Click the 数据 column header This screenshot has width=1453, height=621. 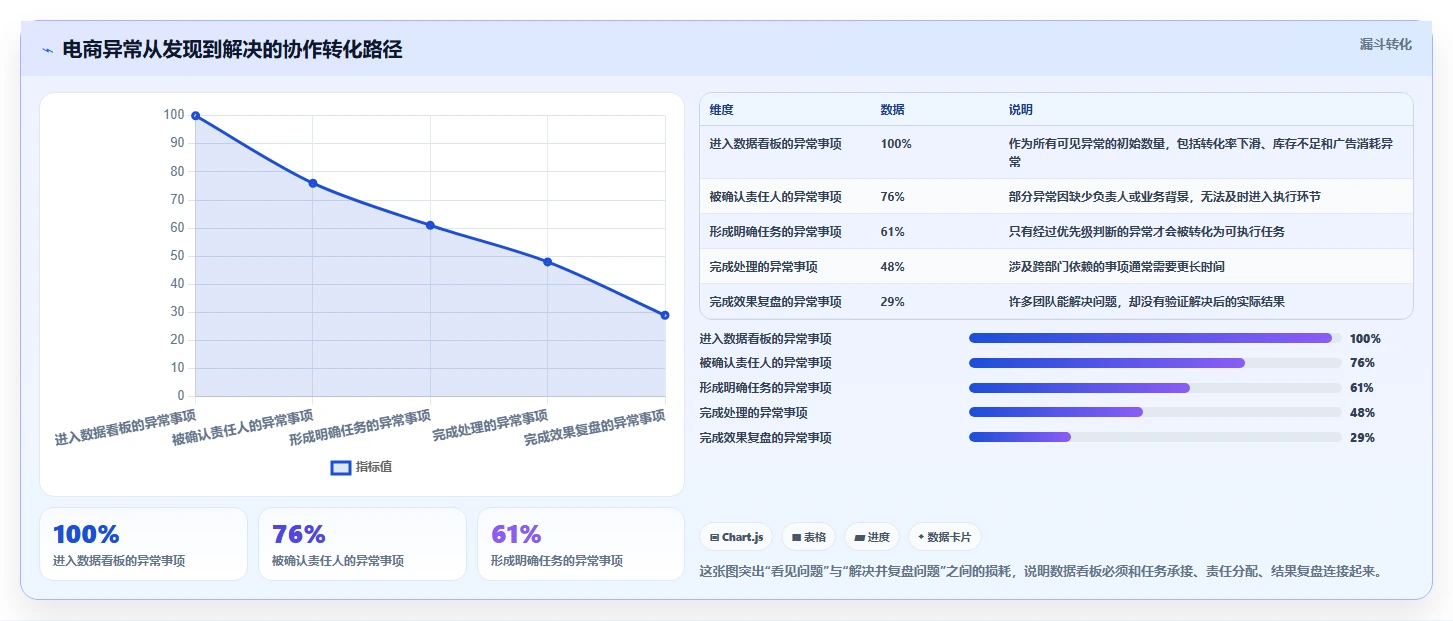point(892,109)
